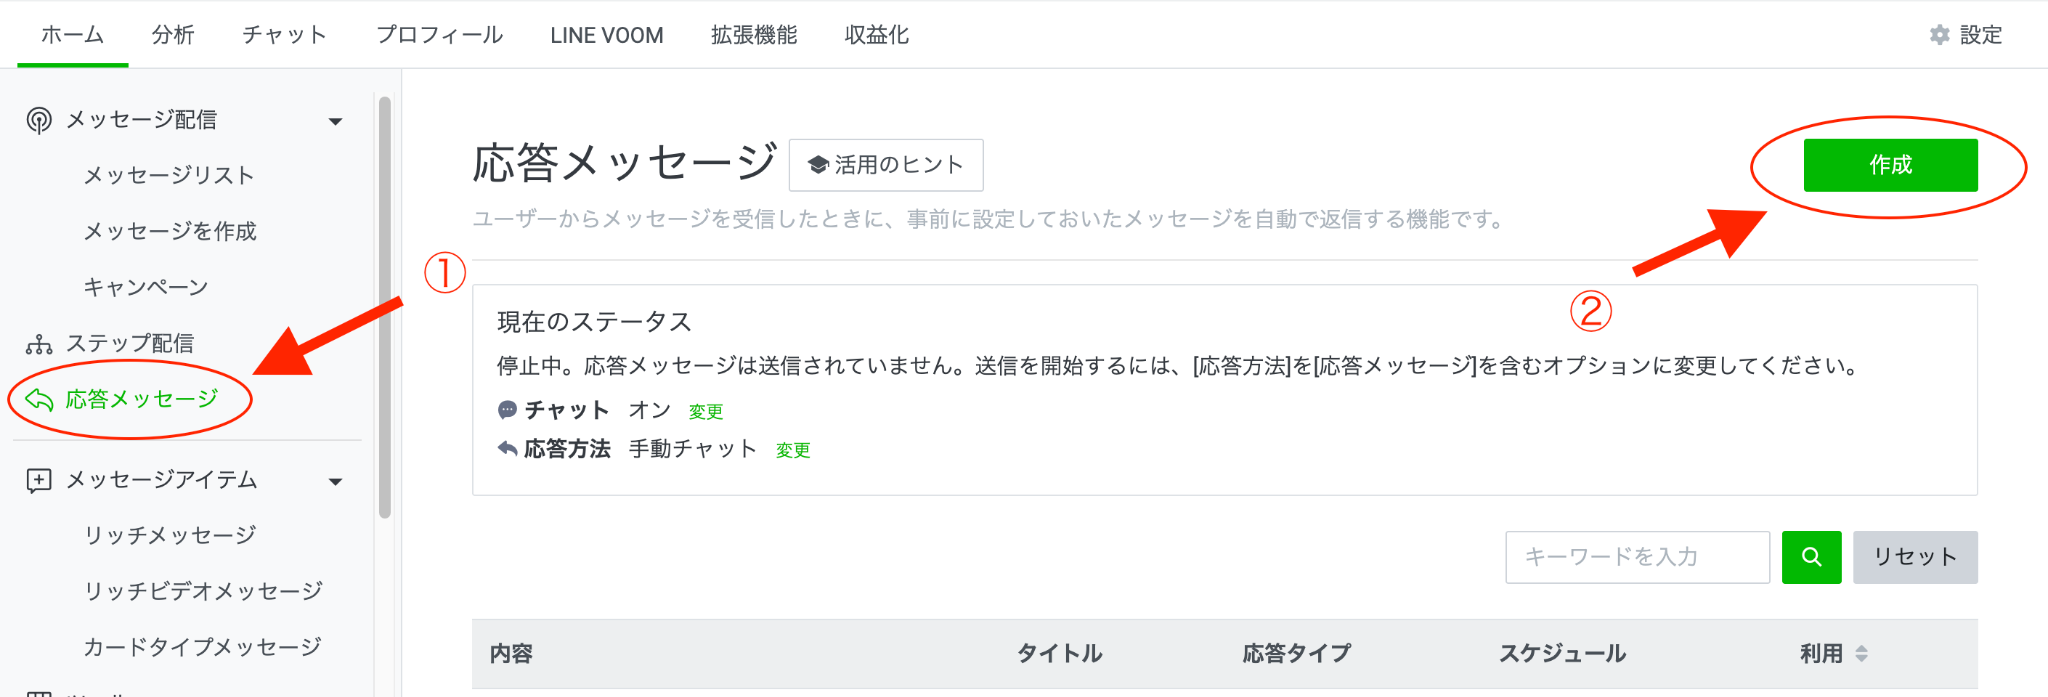Click the 変更 link next to 手動チャット

coord(793,451)
